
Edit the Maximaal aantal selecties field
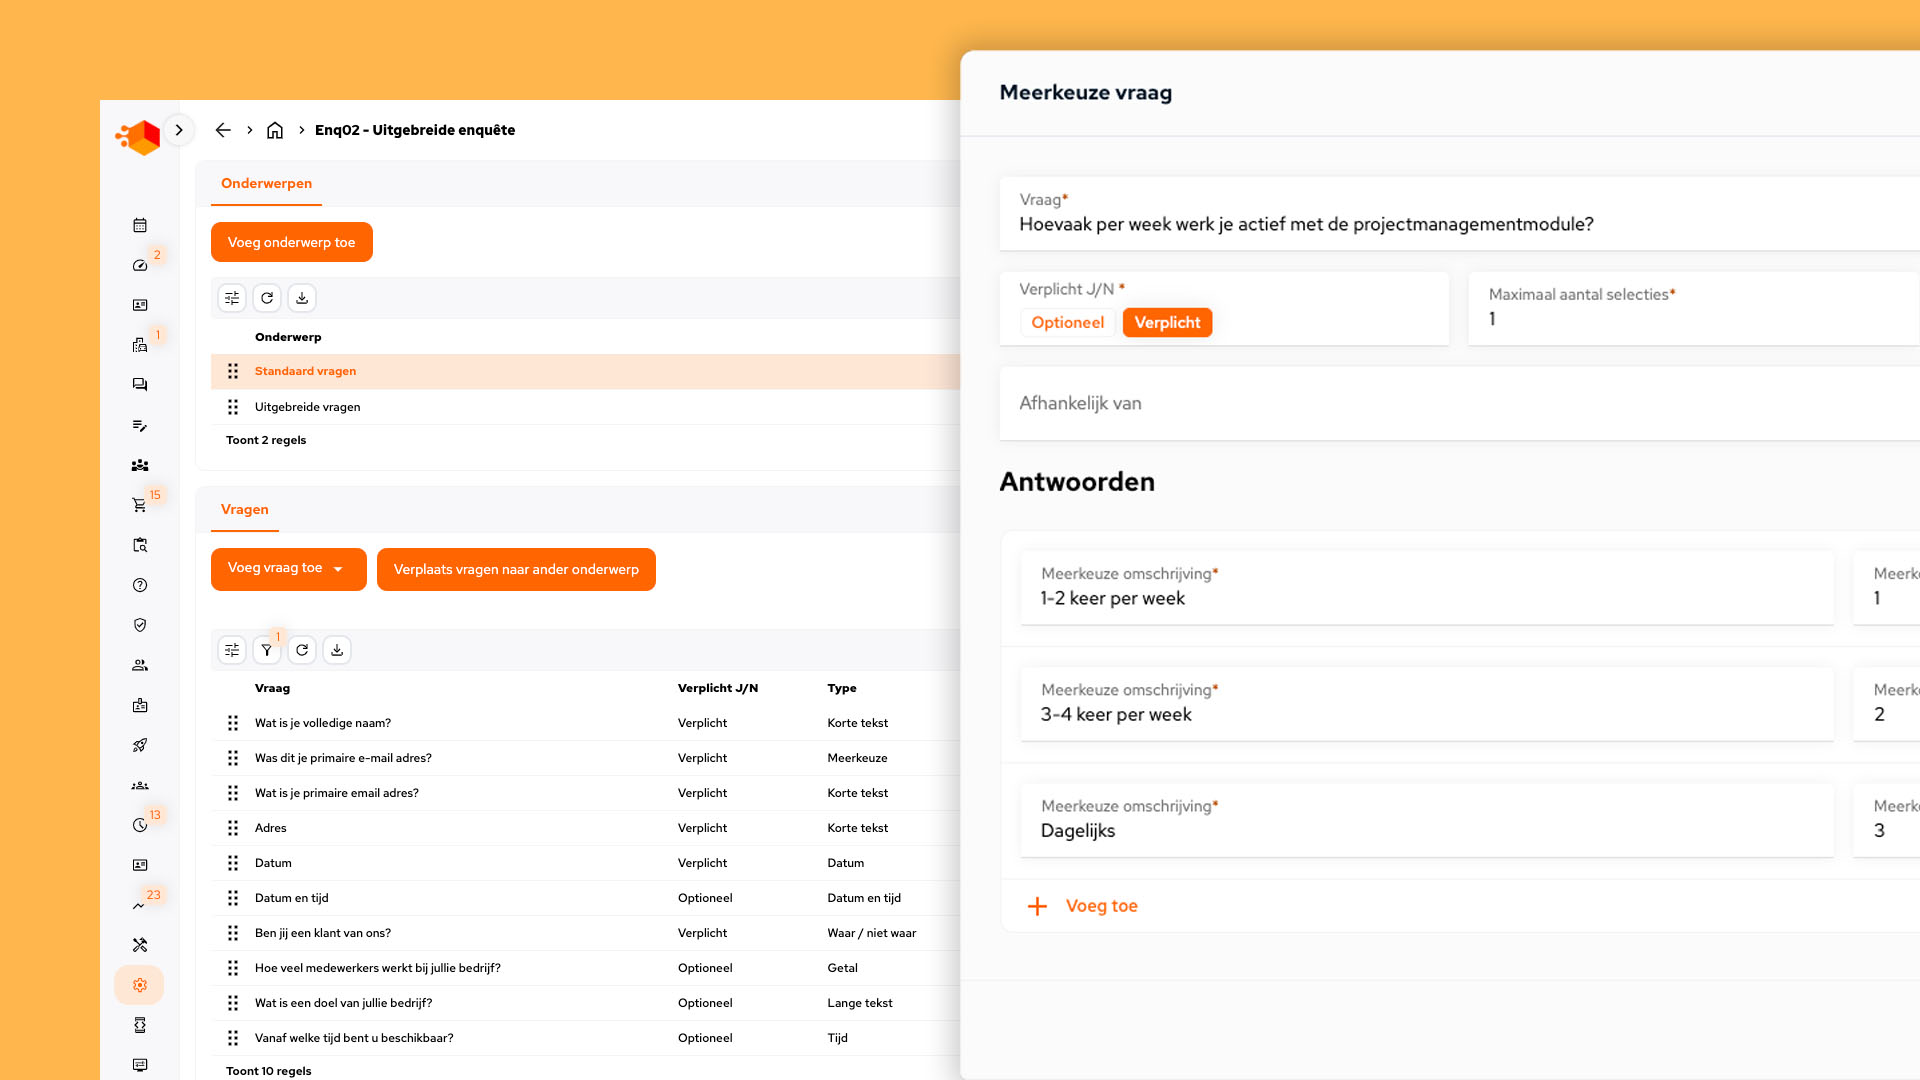coord(1650,319)
